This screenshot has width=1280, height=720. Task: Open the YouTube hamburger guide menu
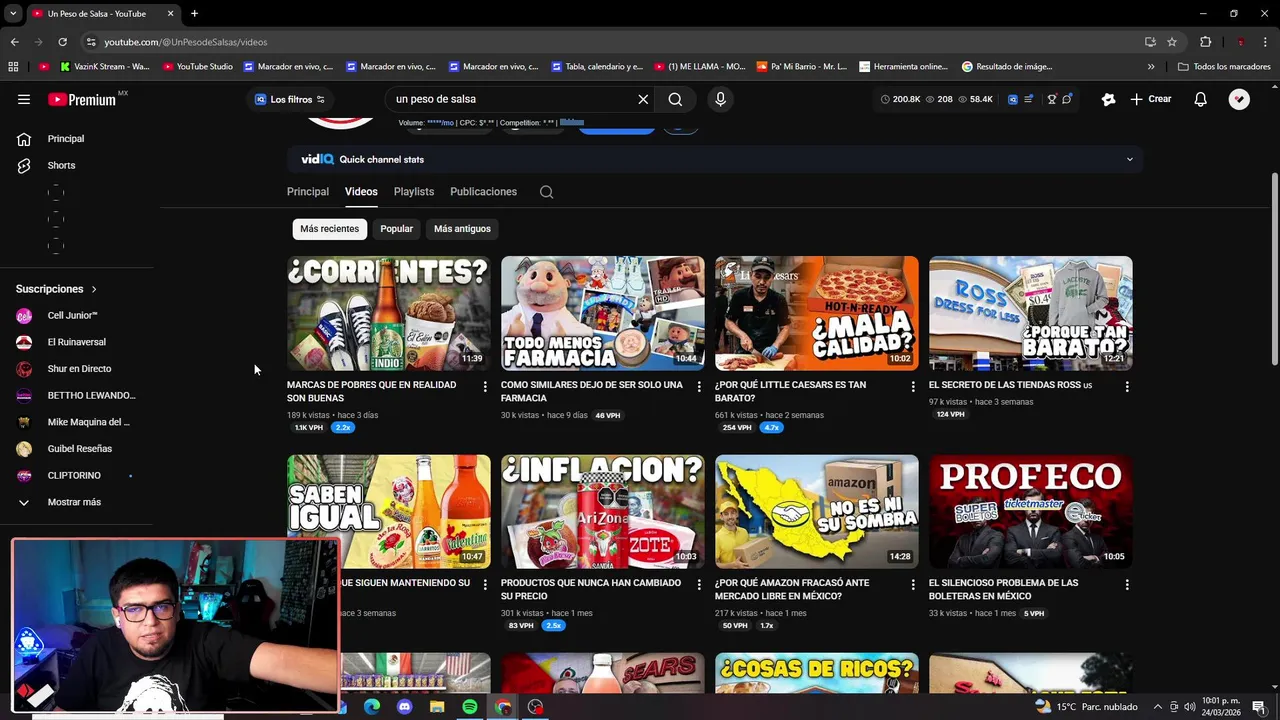(24, 99)
